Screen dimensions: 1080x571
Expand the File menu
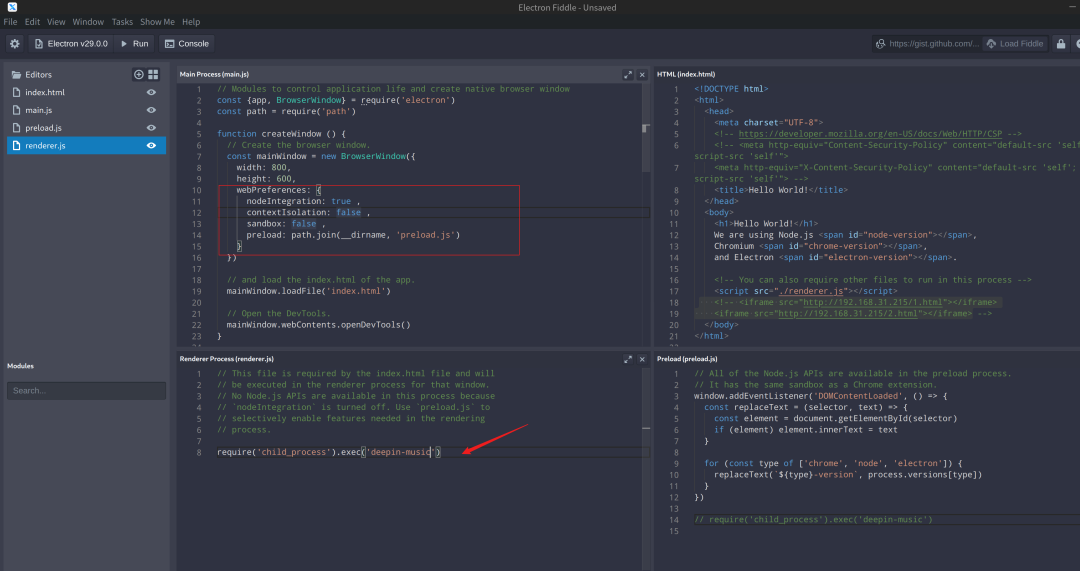coord(10,22)
